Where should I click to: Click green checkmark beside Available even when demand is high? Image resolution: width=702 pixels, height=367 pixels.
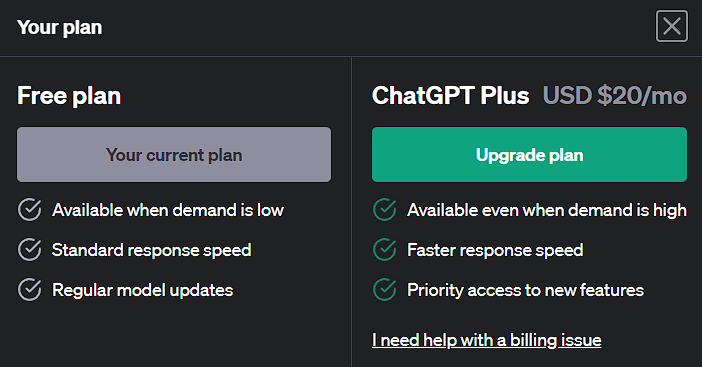385,210
